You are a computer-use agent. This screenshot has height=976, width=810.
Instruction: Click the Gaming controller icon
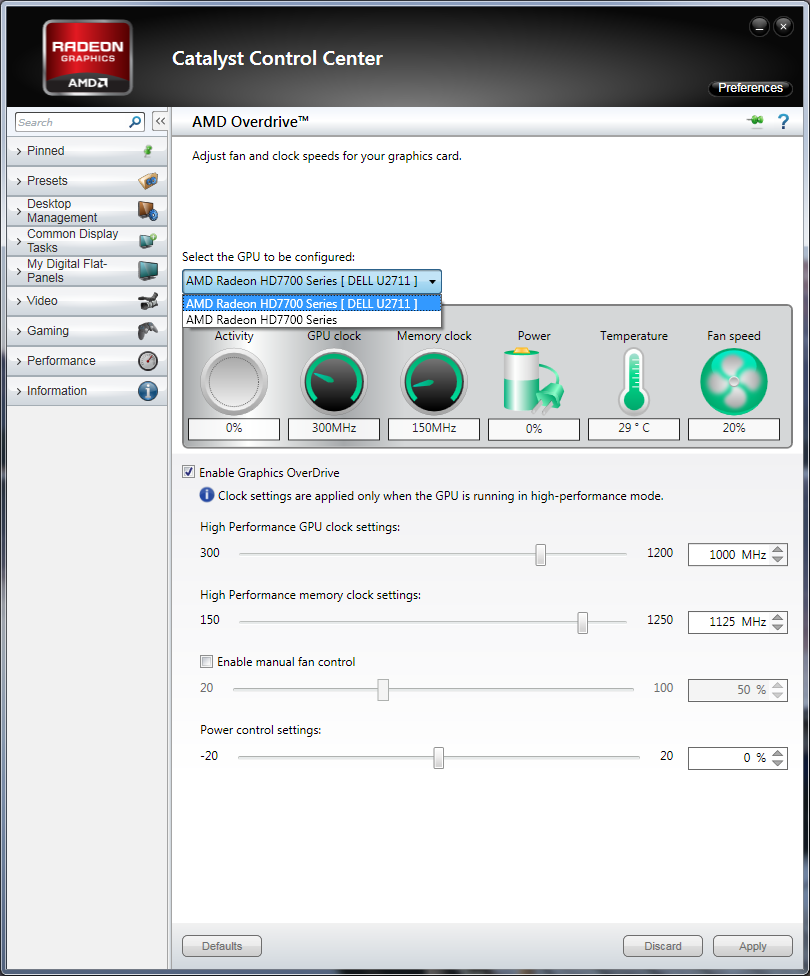pyautogui.click(x=148, y=331)
